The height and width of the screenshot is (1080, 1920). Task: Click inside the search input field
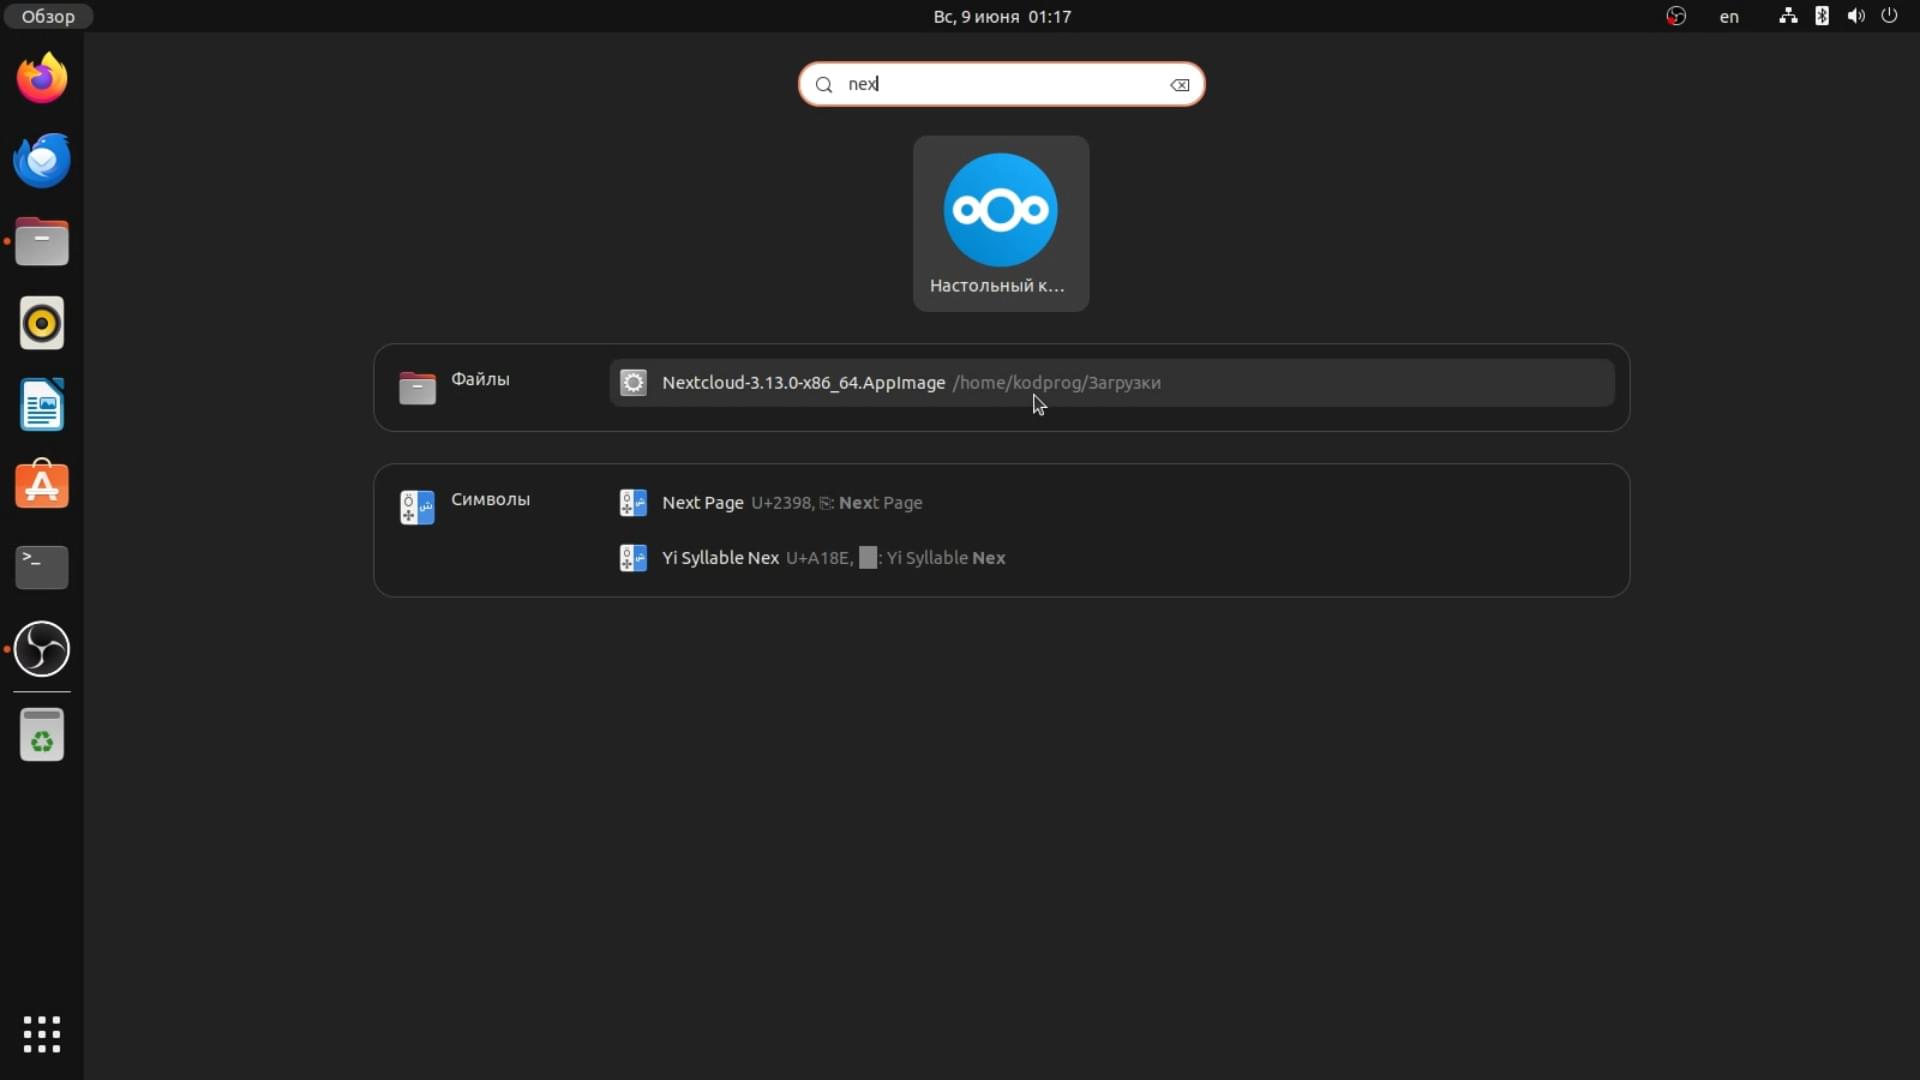click(x=1001, y=84)
